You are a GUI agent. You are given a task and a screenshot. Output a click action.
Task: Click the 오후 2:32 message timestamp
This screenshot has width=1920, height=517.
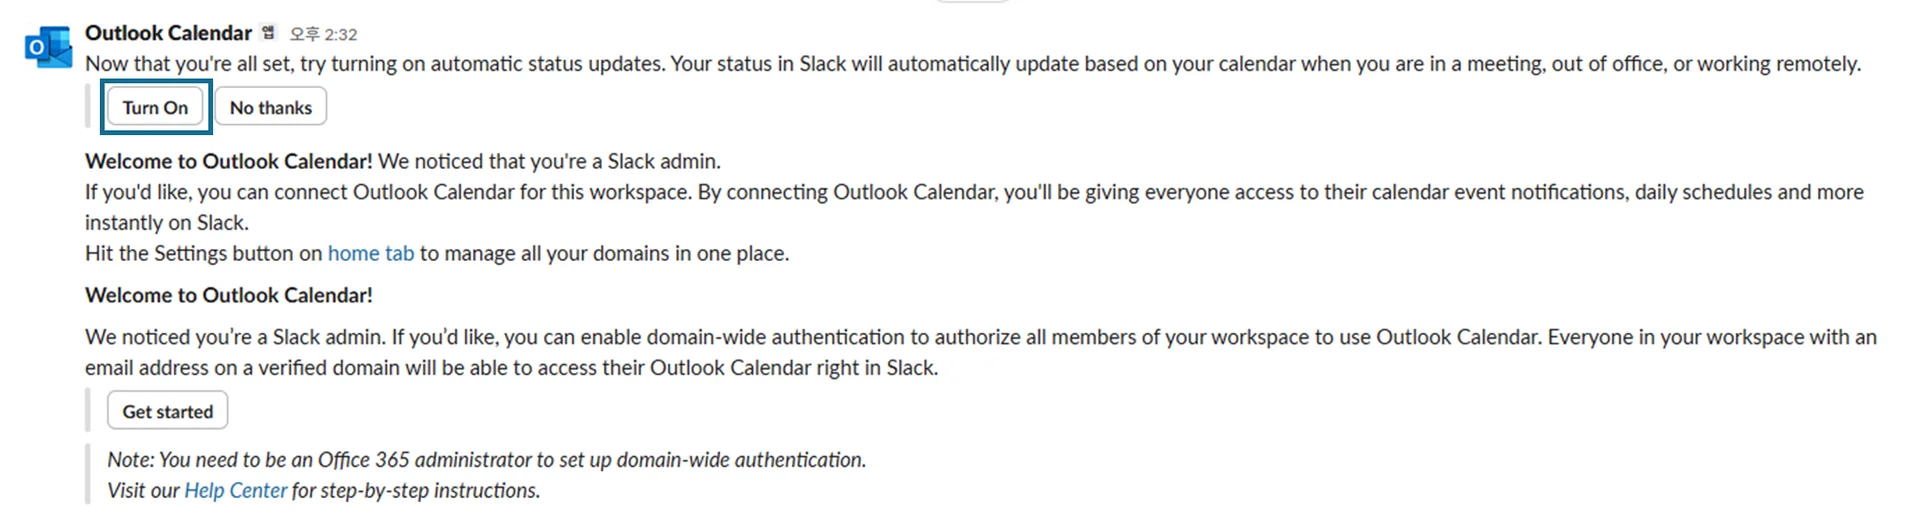[x=323, y=35]
